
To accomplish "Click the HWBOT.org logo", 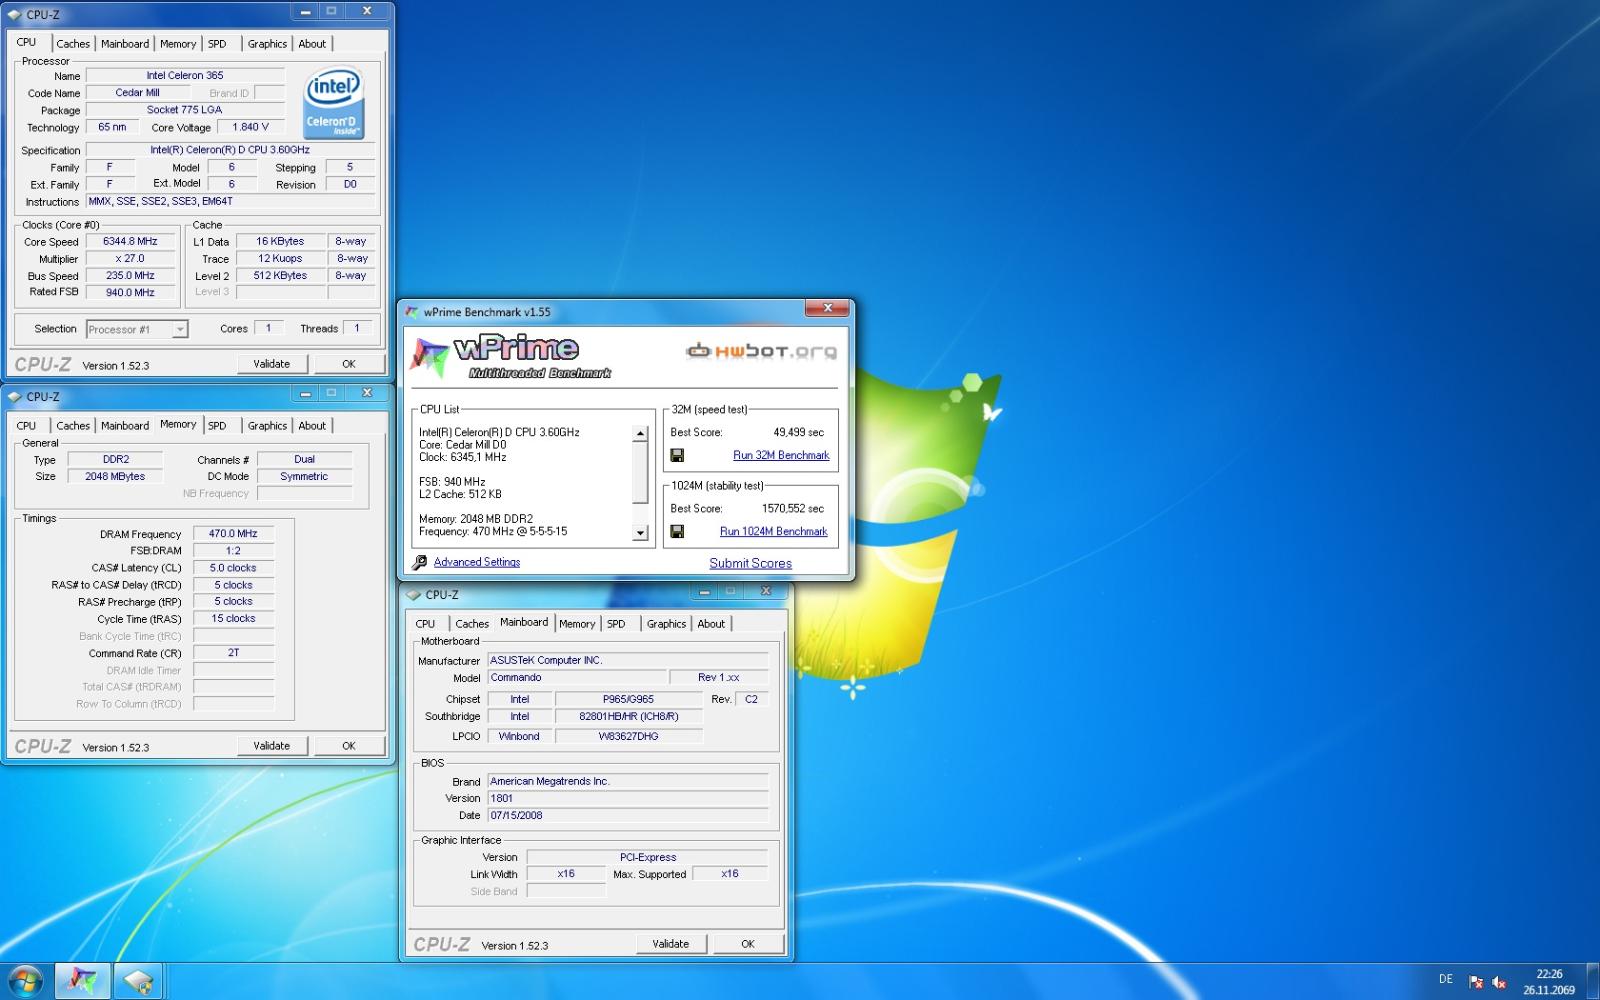I will point(761,351).
